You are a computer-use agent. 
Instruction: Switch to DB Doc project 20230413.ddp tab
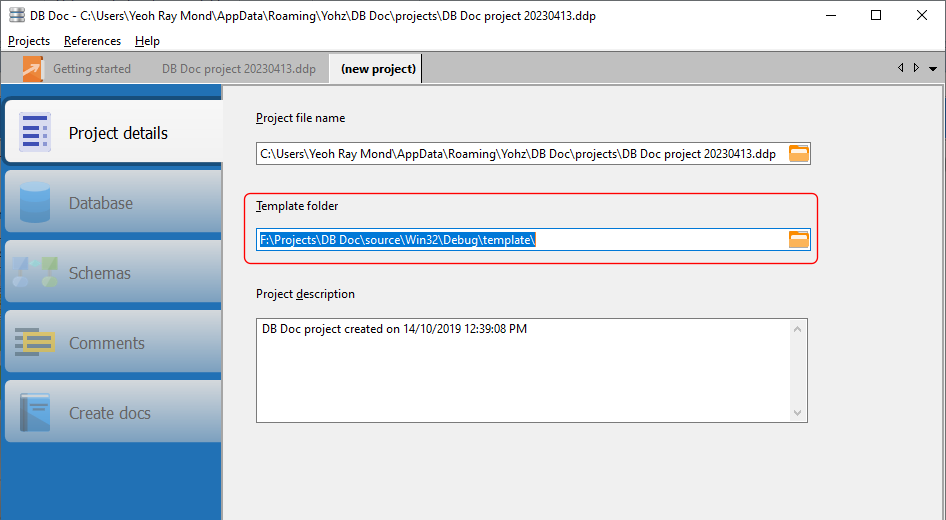click(238, 69)
